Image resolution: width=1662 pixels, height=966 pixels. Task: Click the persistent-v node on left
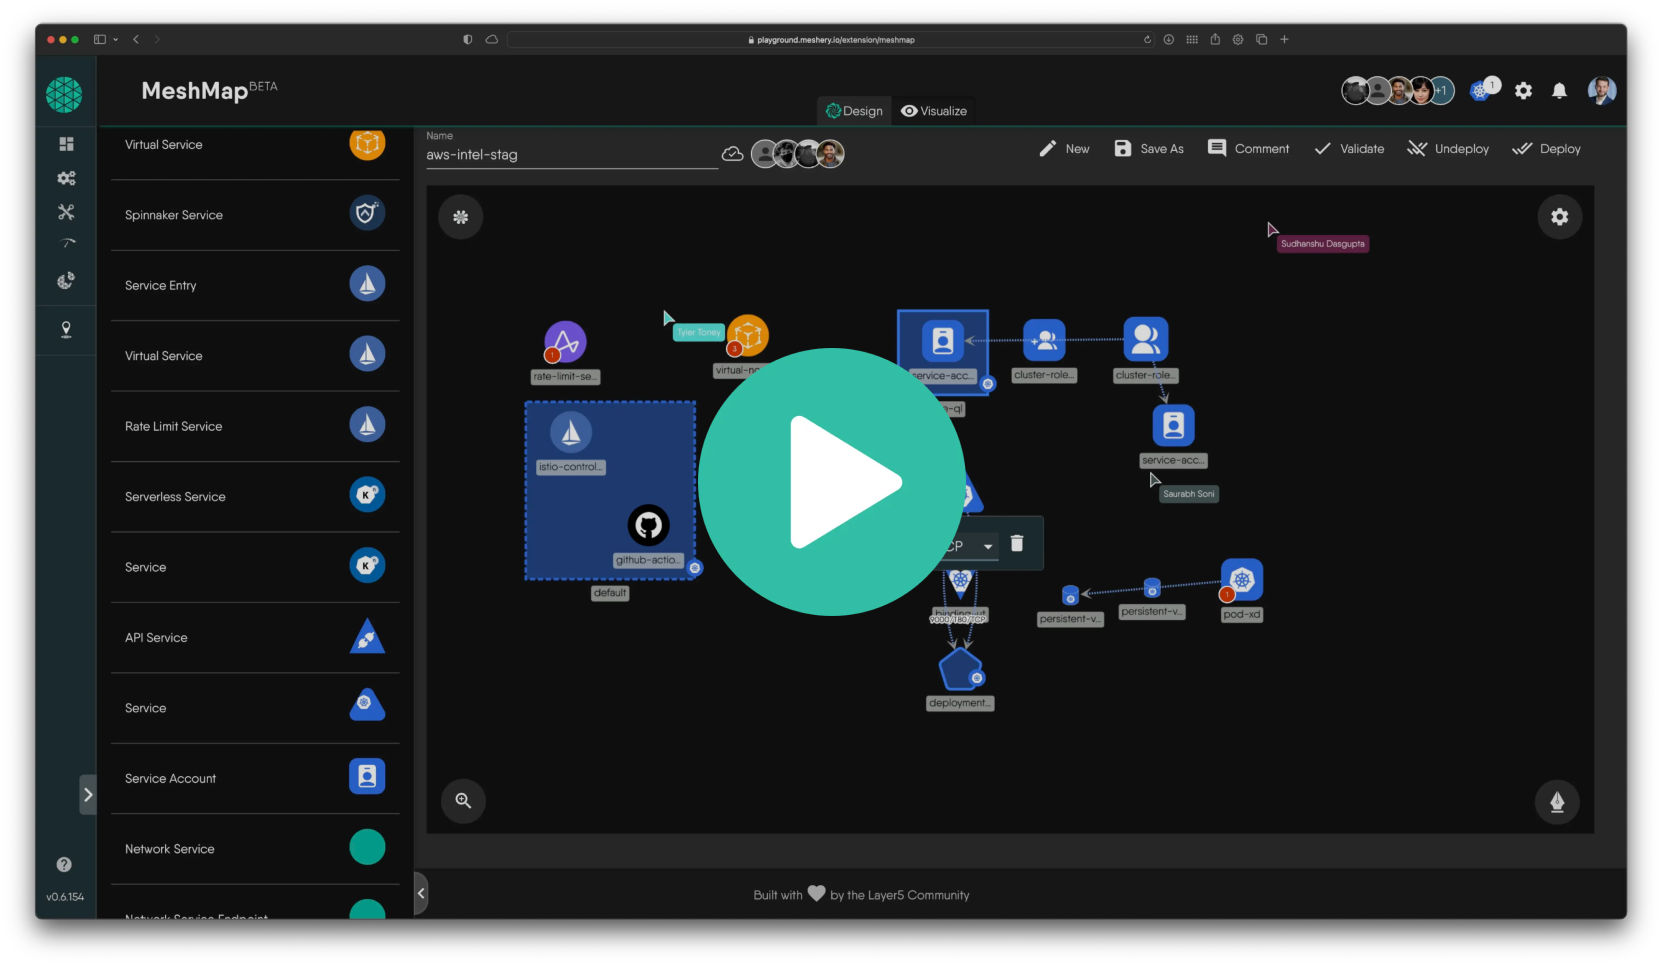click(1070, 596)
